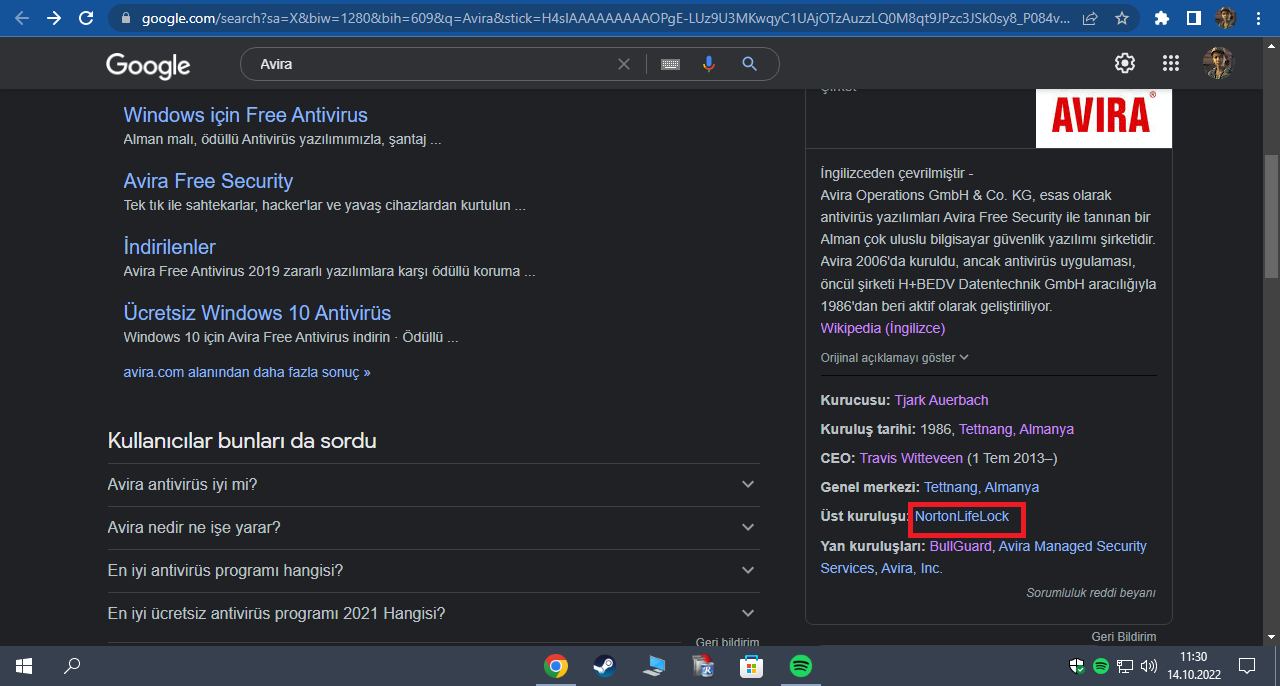The width and height of the screenshot is (1280, 686).
Task: Open Microsoft Store from the taskbar
Action: (x=752, y=666)
